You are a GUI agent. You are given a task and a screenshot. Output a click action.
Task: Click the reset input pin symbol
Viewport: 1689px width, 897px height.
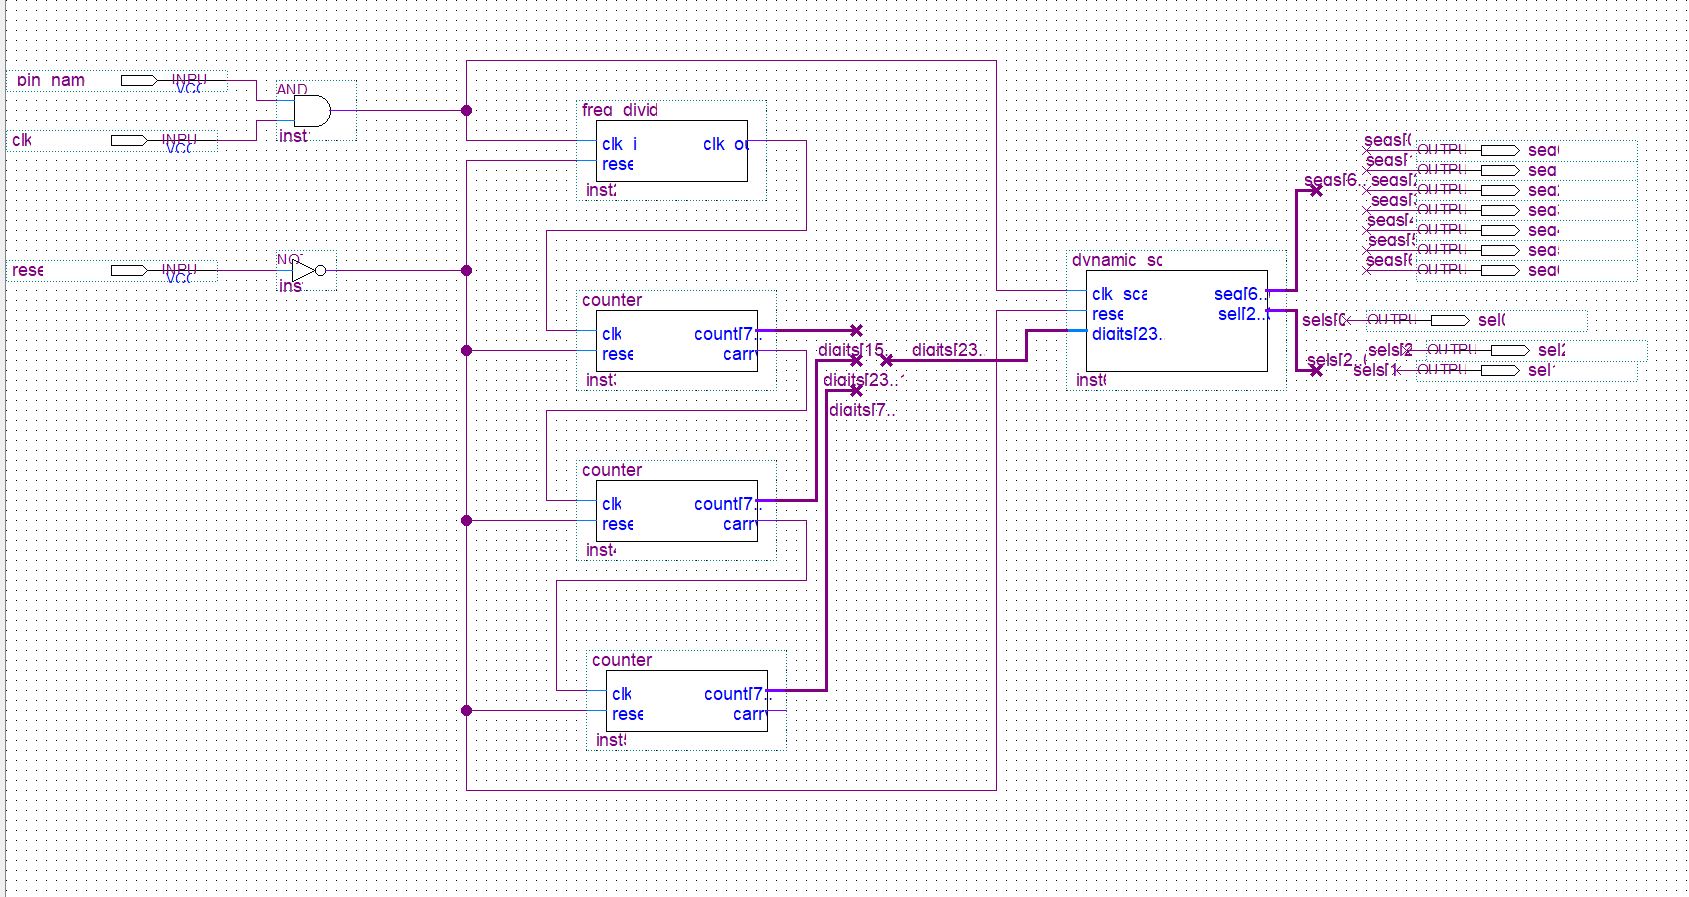point(129,270)
